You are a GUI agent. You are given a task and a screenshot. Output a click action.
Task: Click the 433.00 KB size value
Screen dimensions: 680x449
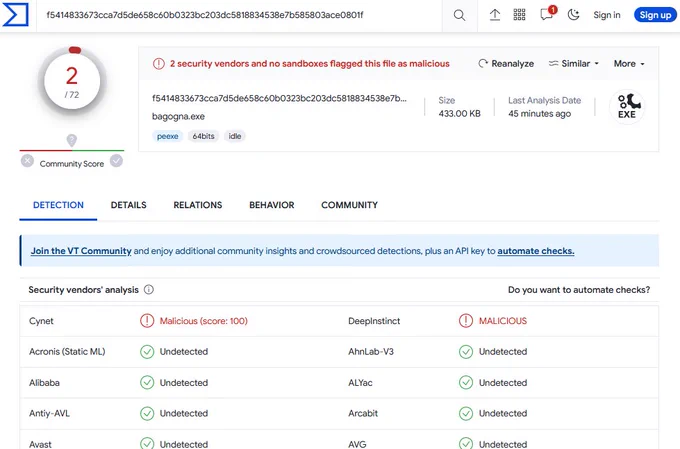tap(459, 114)
